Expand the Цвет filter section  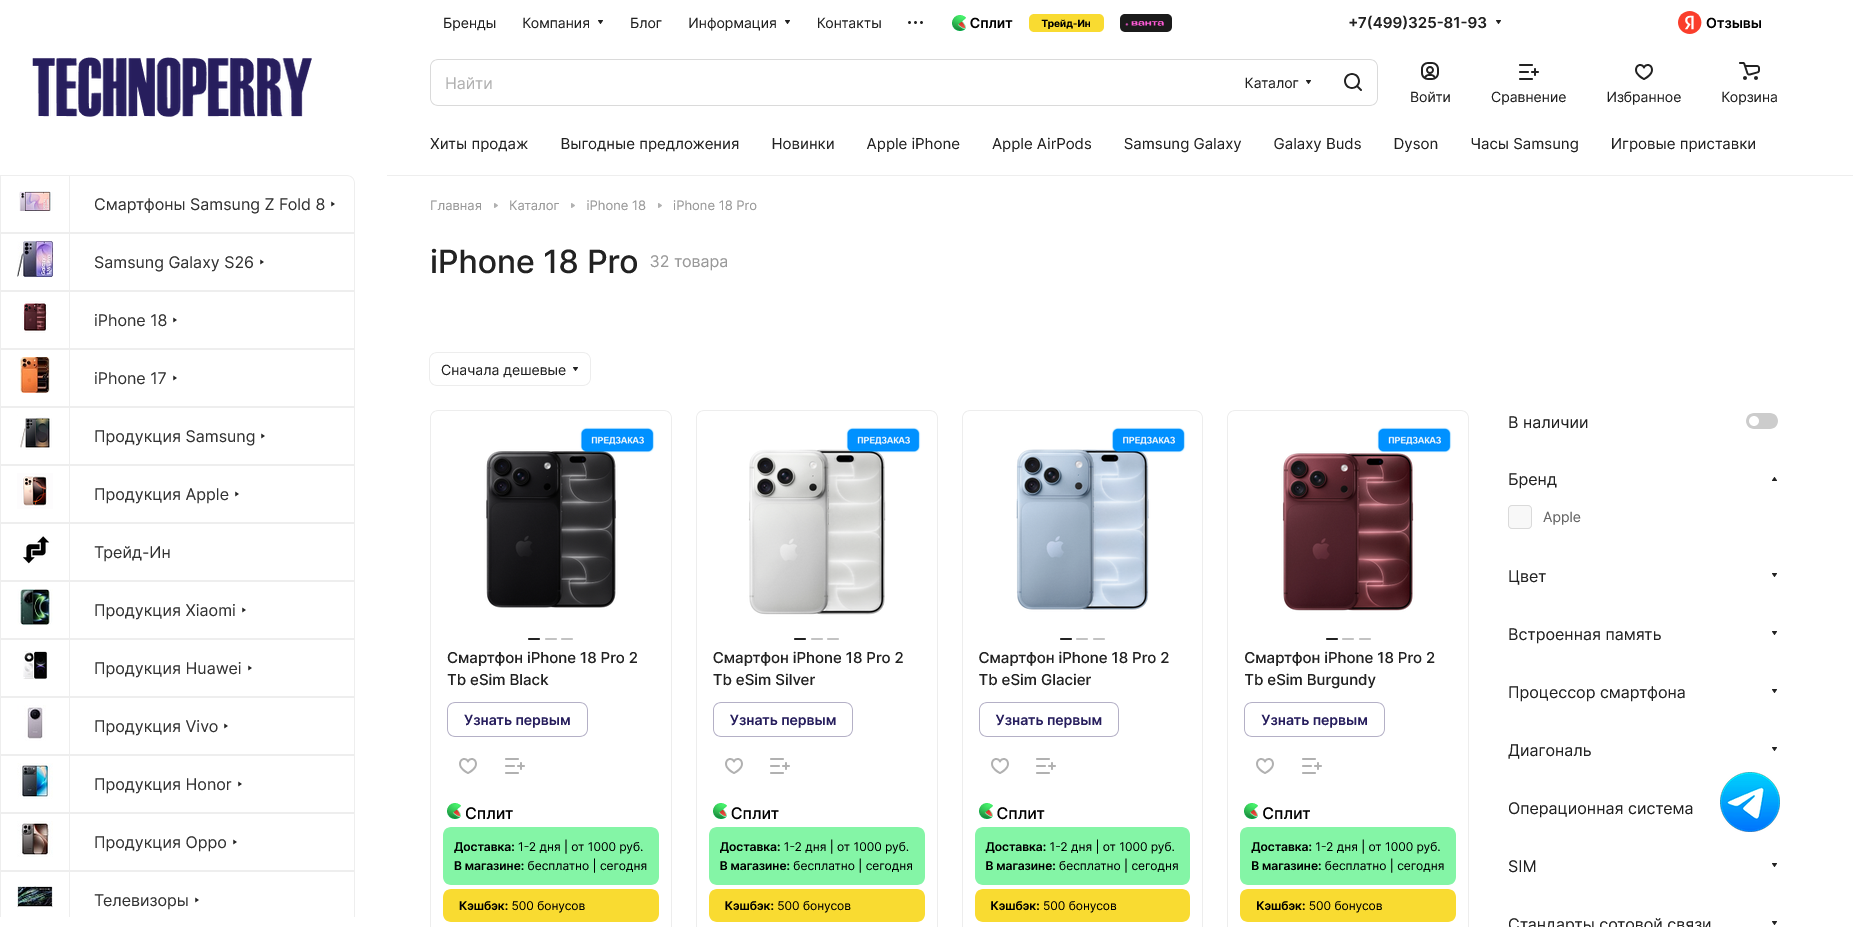coord(1642,576)
